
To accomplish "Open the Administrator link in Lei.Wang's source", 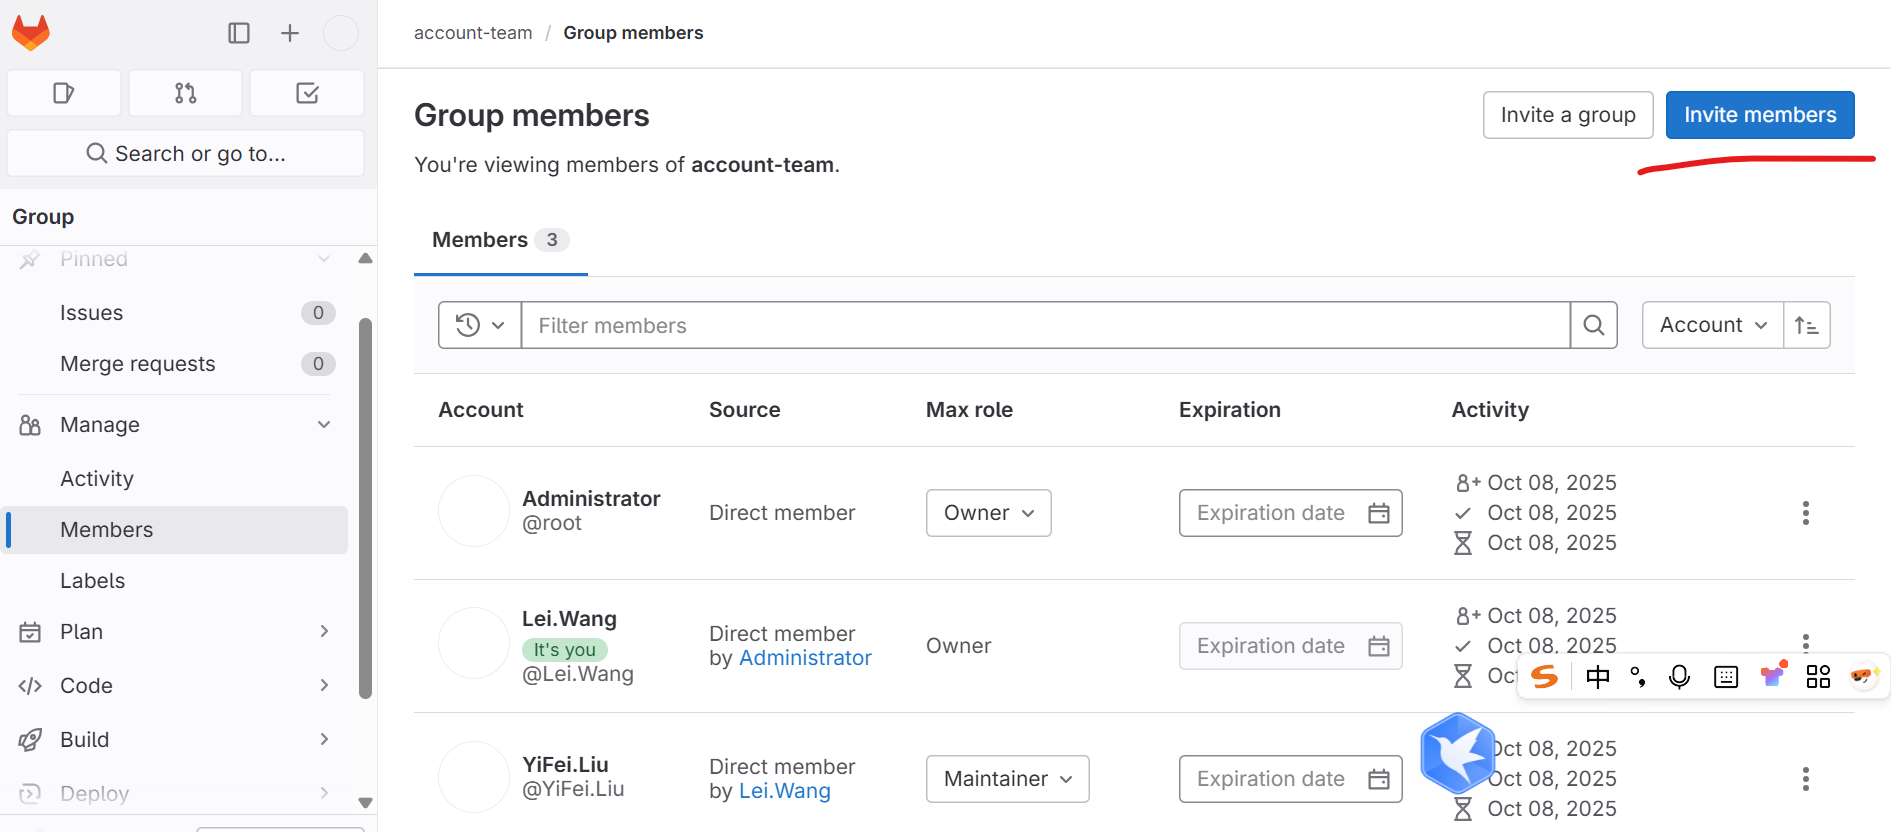I will click(x=805, y=658).
